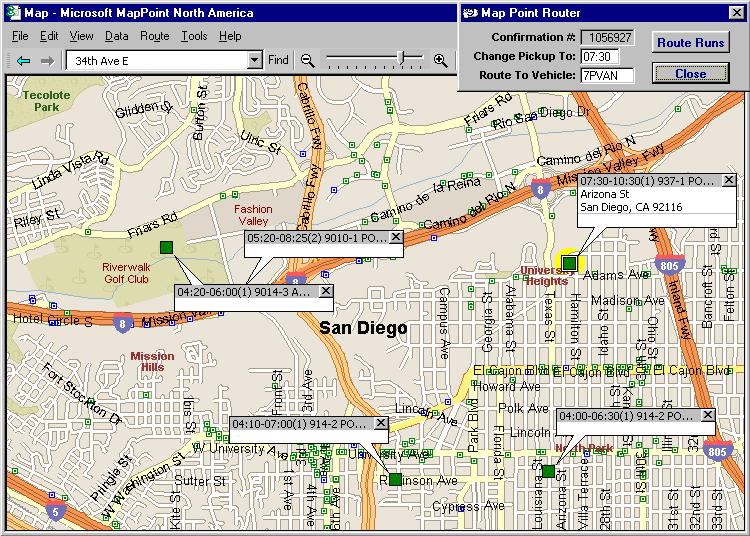The image size is (750, 536).
Task: Click the Riverwalk Golf Club label
Action: tap(126, 273)
